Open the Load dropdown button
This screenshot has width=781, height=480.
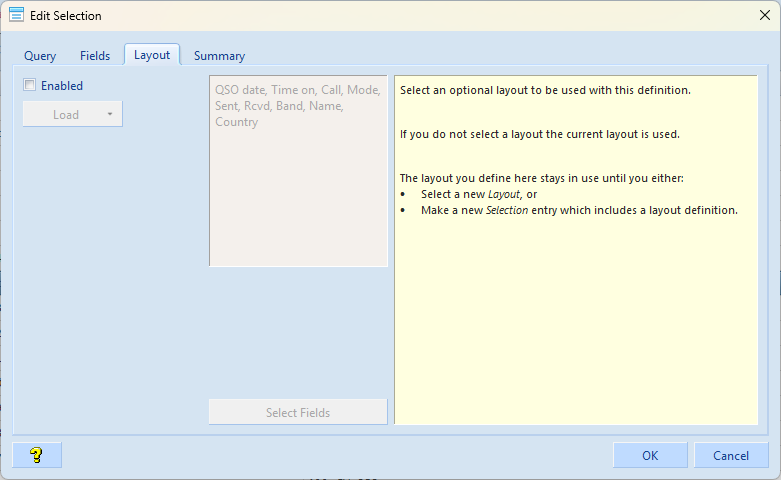[x=66, y=114]
